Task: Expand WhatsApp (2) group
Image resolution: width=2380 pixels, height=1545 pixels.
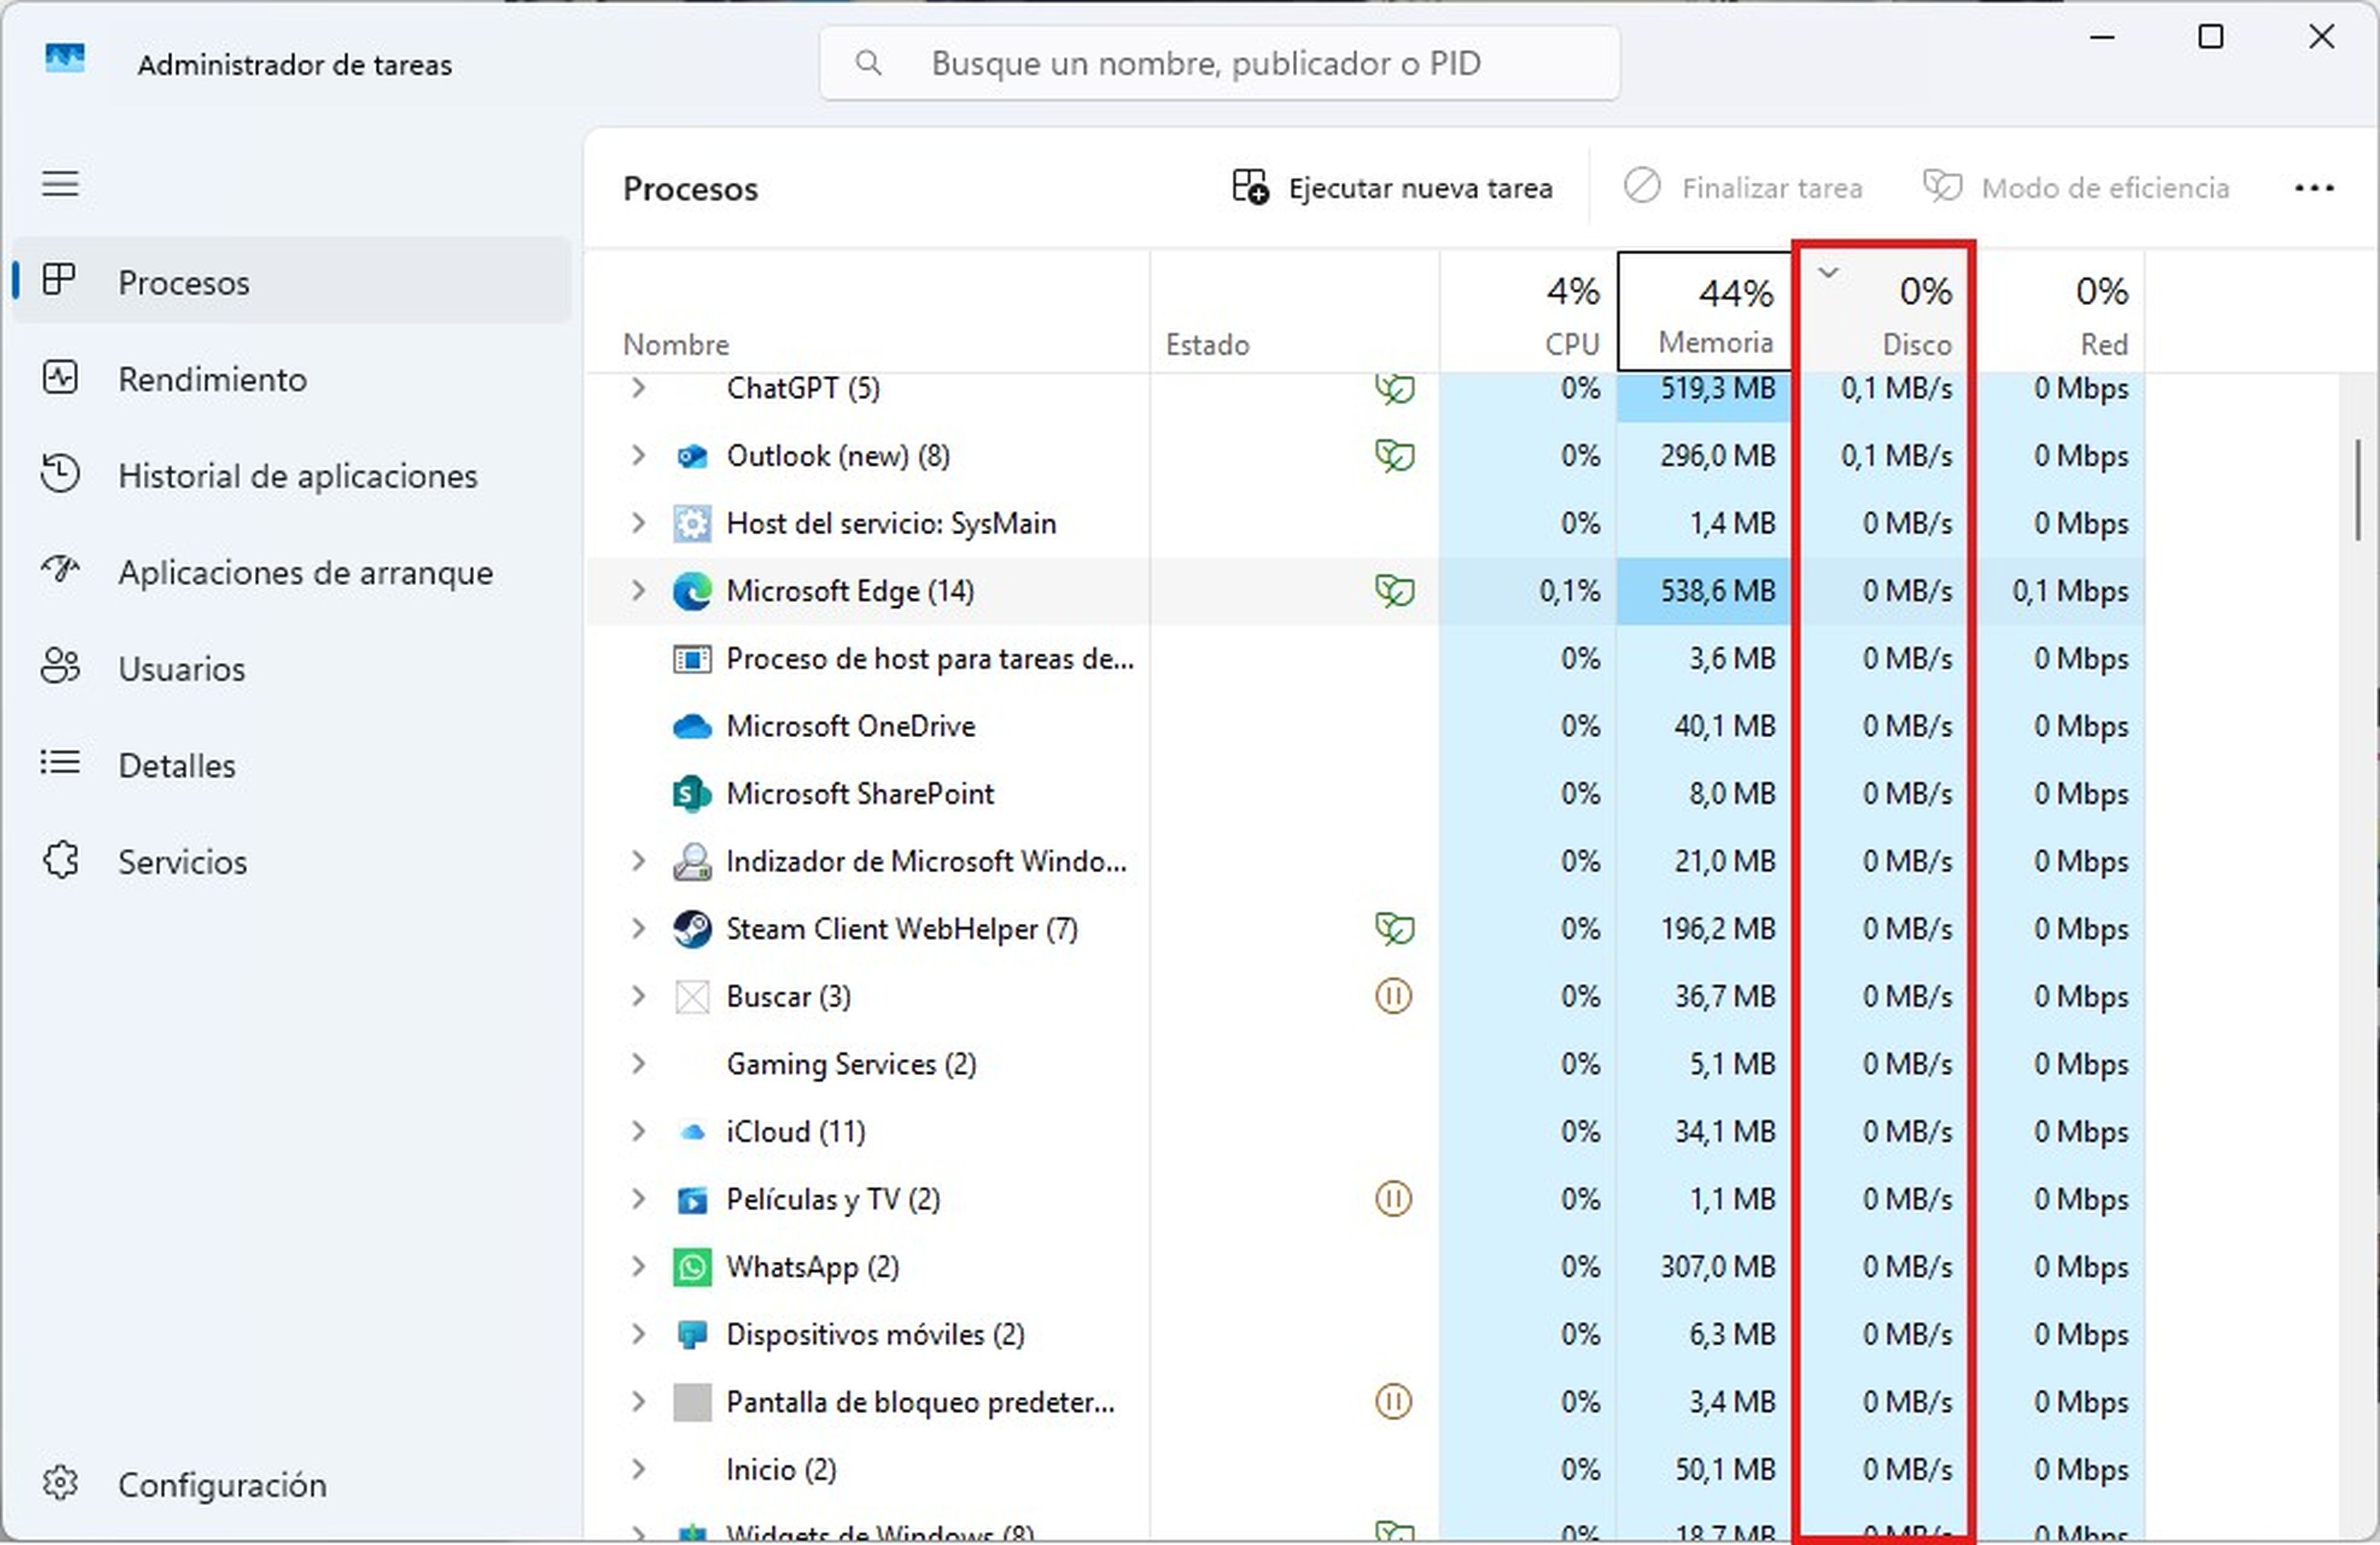Action: [638, 1266]
